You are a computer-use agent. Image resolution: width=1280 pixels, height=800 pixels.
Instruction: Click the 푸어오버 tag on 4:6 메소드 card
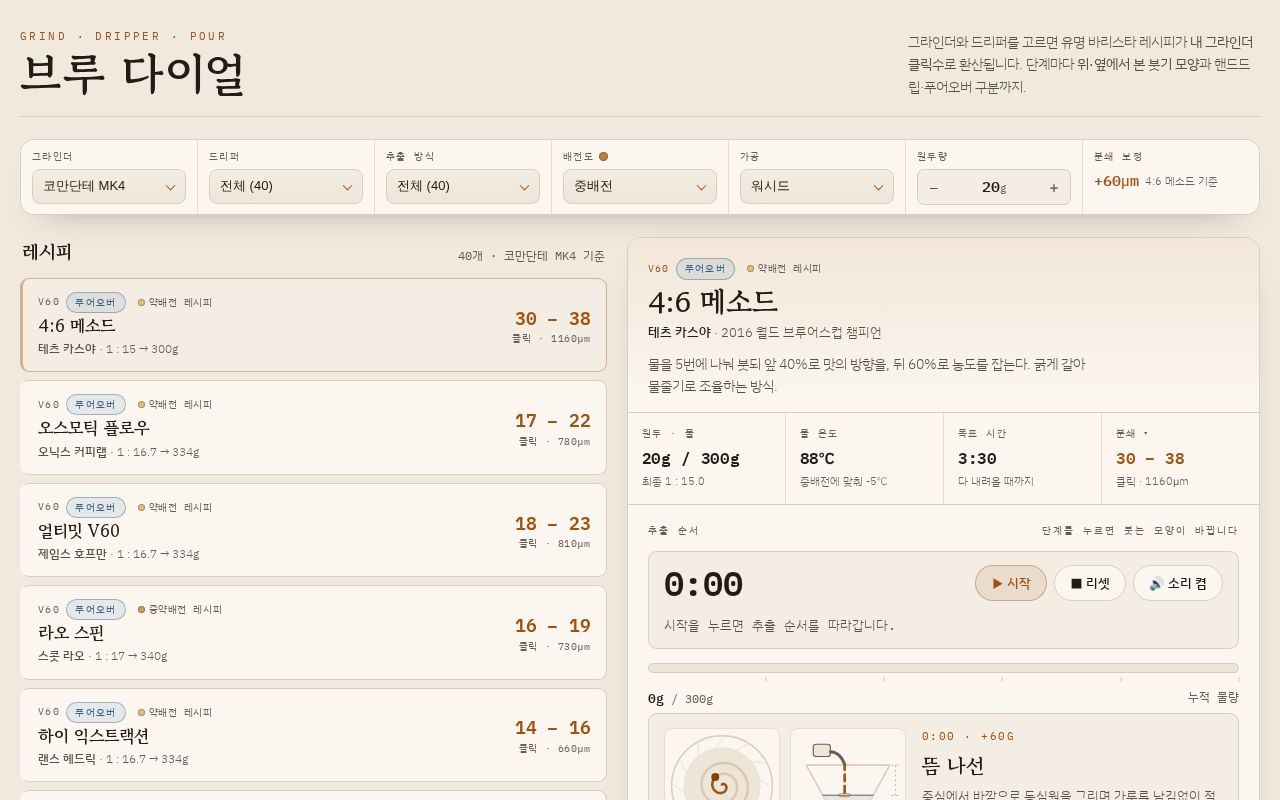(x=96, y=302)
